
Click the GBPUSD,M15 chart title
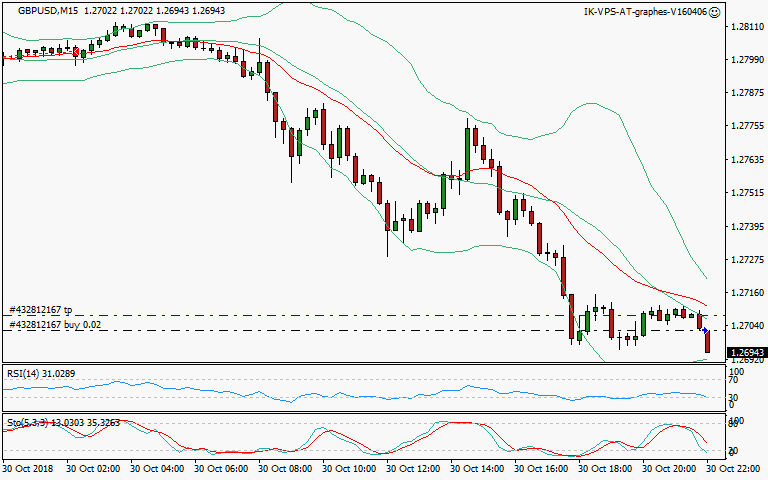coord(48,11)
